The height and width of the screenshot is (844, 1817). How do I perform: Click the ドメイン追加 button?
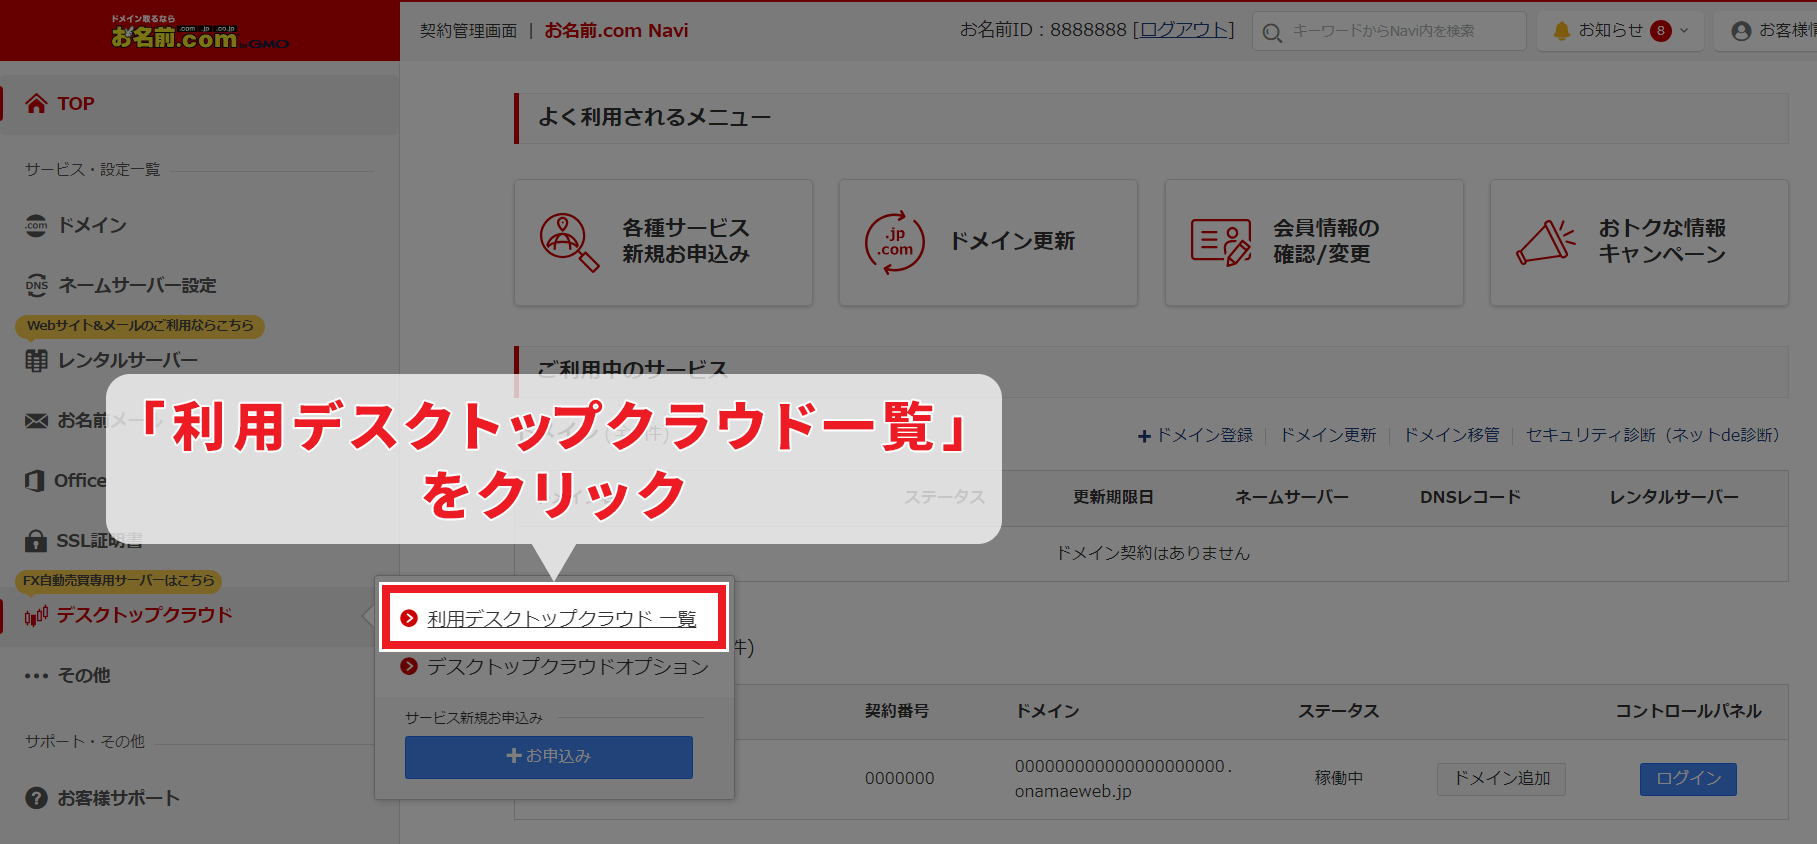[x=1501, y=779]
